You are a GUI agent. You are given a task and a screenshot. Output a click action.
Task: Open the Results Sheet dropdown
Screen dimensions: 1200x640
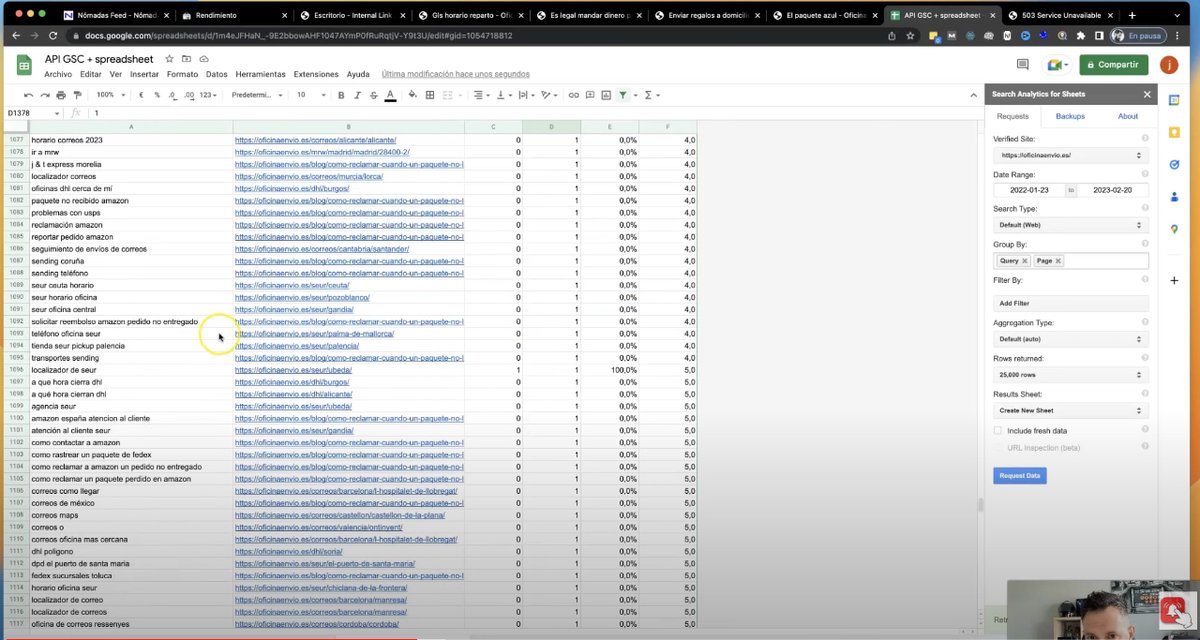coord(1070,410)
